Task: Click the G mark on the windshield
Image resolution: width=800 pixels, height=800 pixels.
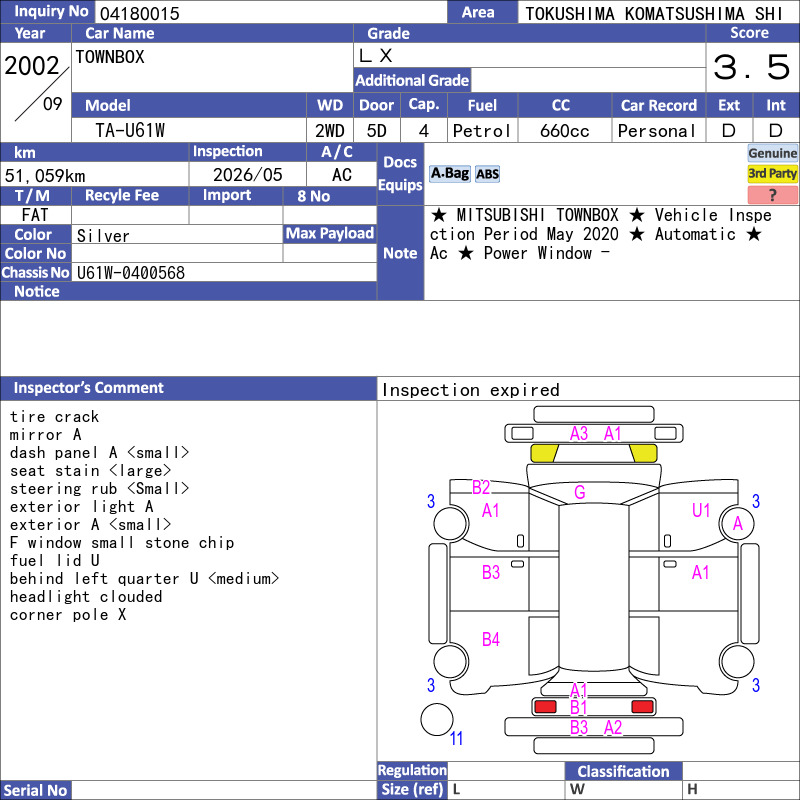Action: click(580, 492)
